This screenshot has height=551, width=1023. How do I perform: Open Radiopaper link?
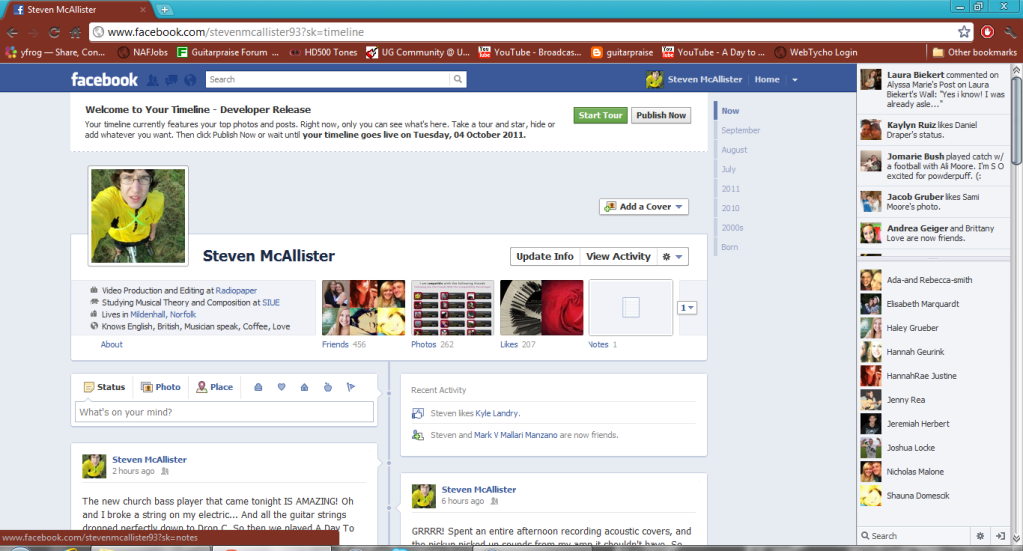236,291
